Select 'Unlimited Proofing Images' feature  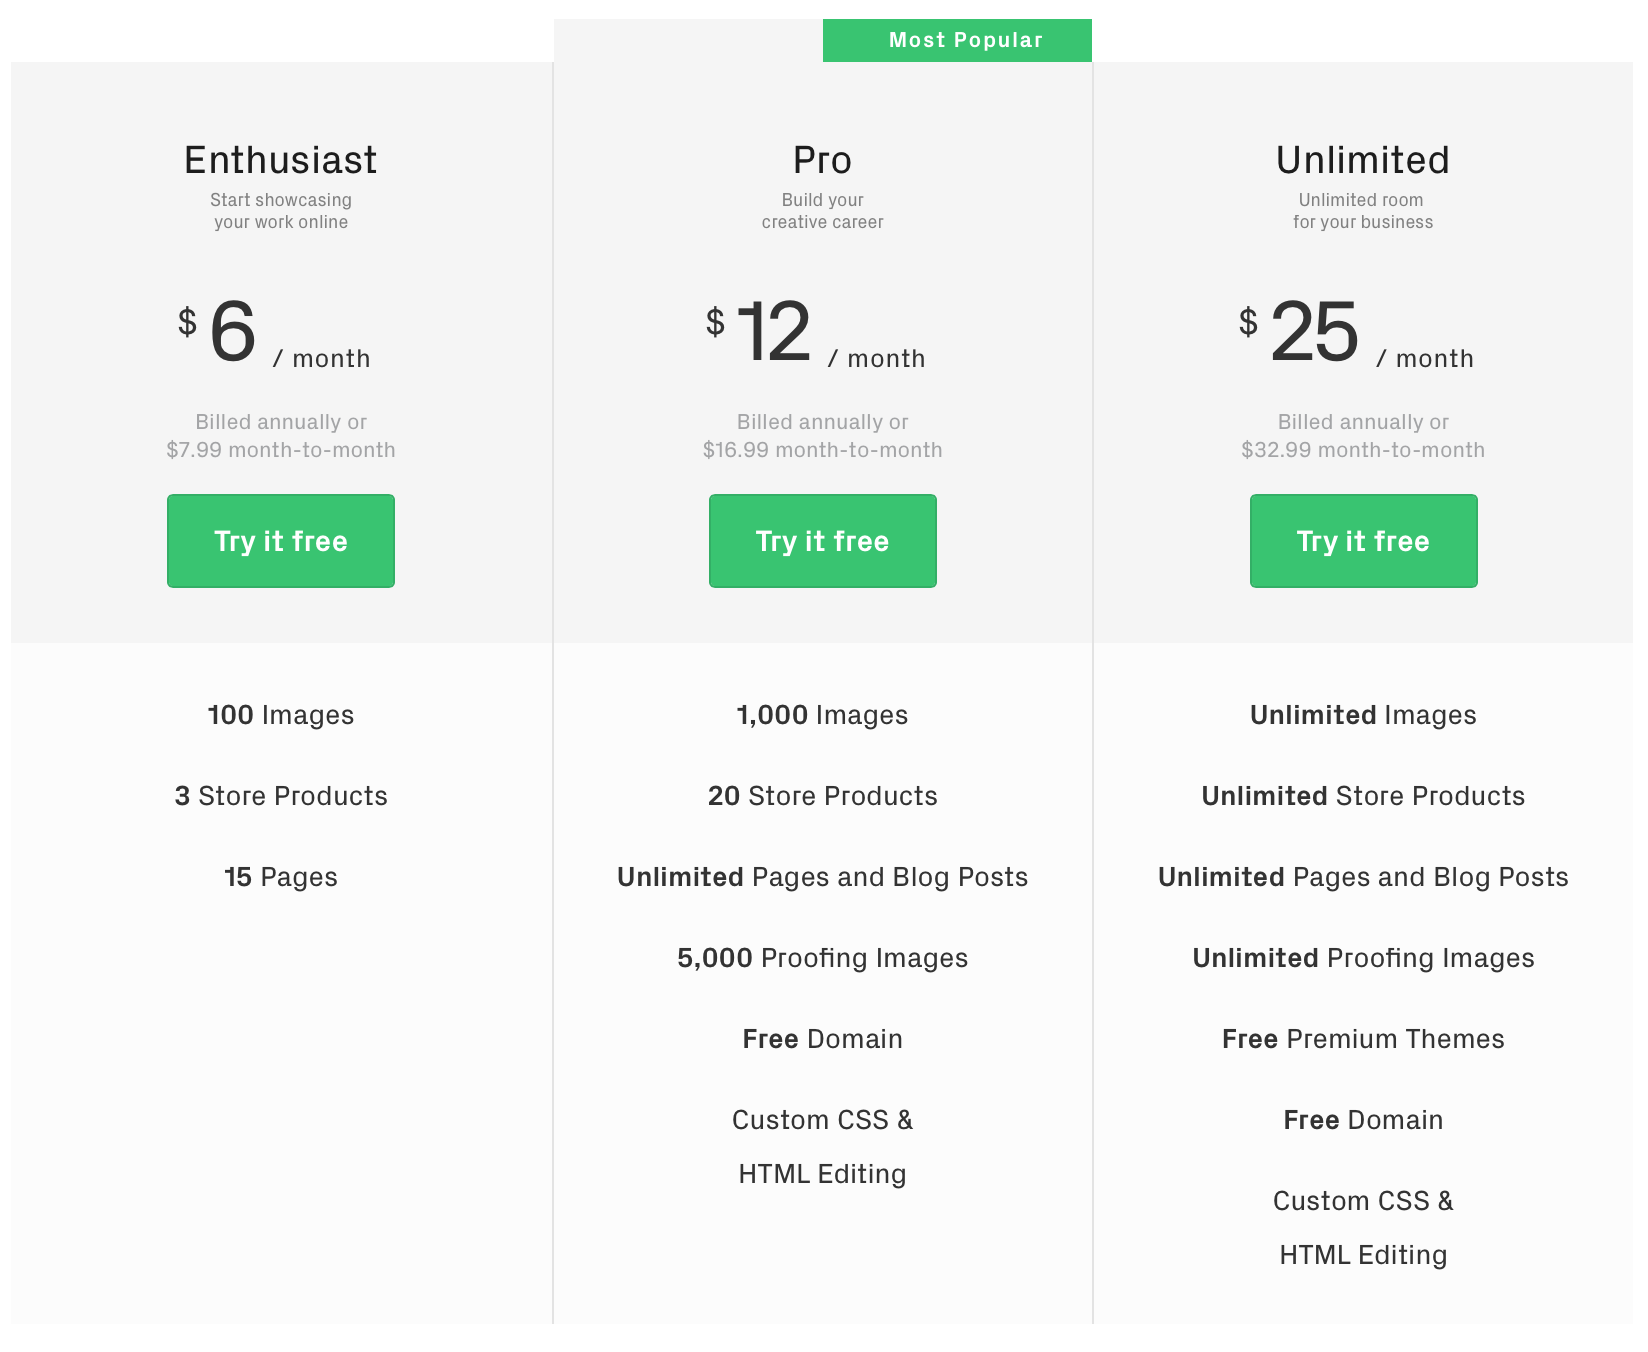click(x=1363, y=958)
